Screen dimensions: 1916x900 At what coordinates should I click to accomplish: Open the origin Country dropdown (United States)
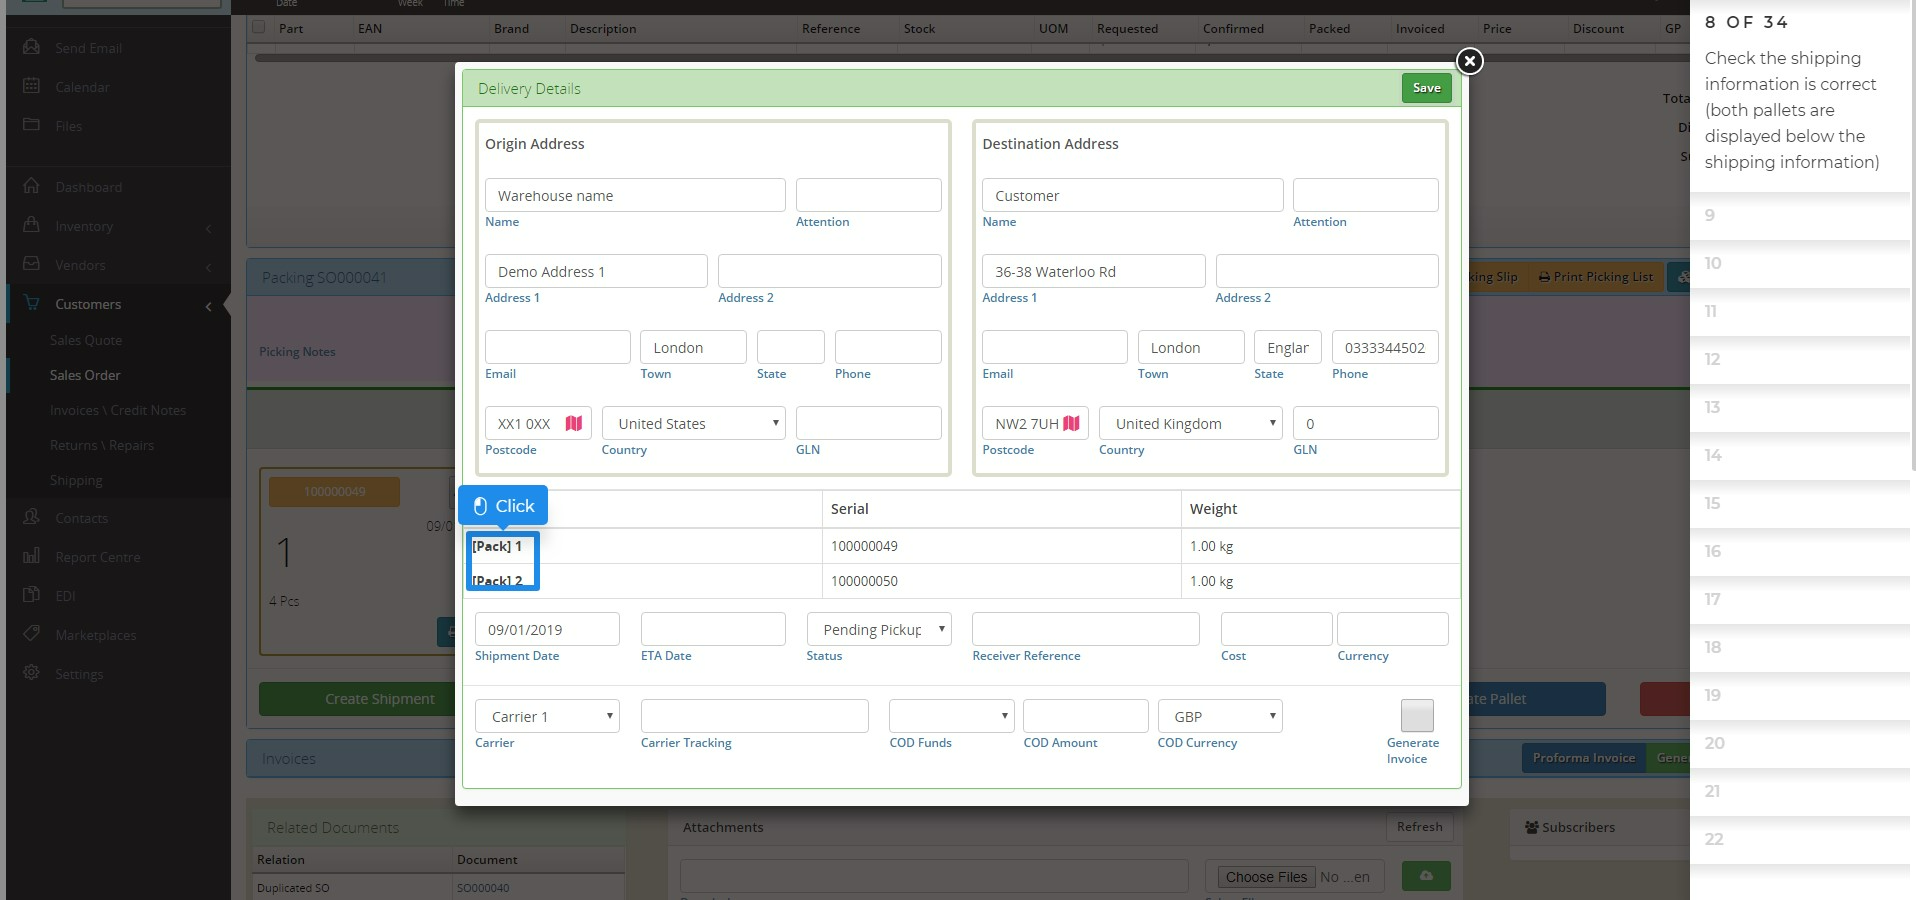(693, 424)
